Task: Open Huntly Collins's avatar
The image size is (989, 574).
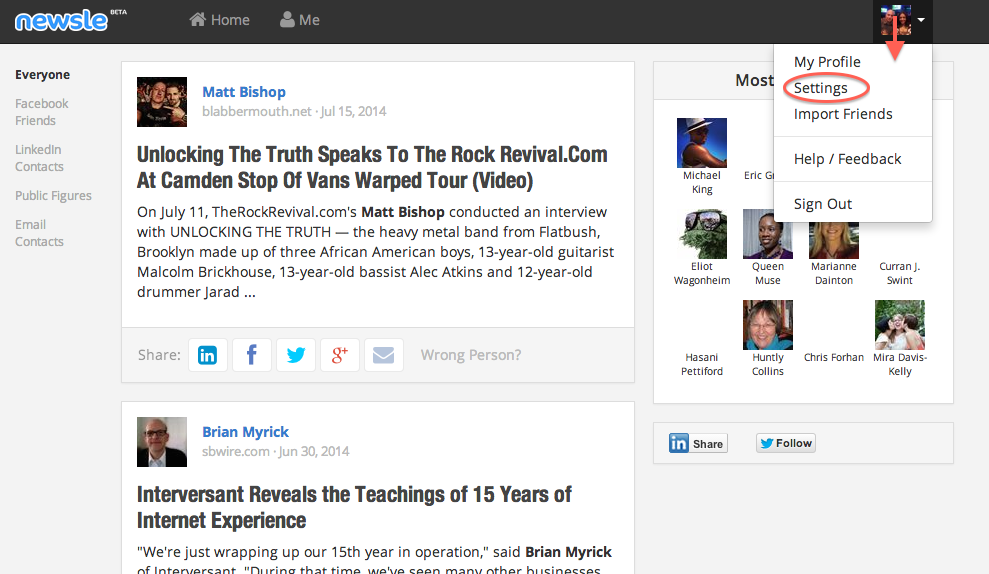Action: click(768, 325)
